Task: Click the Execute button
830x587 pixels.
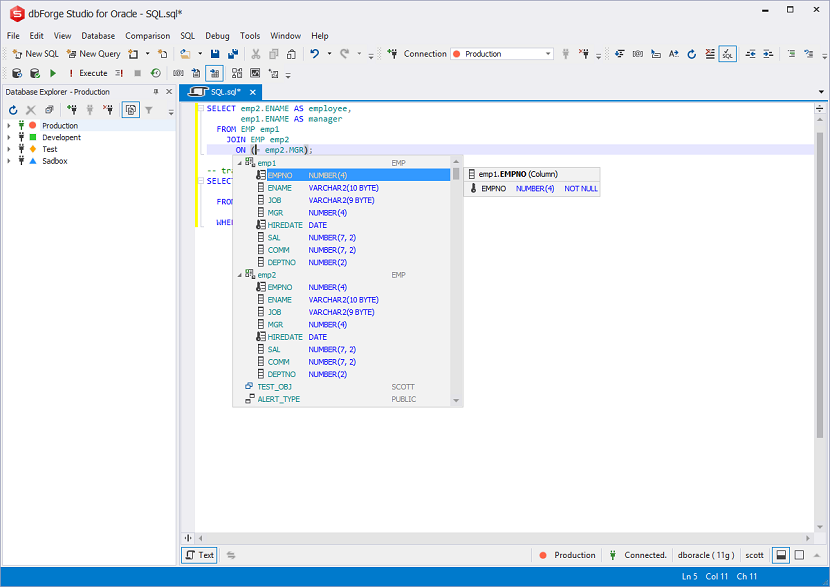Action: (88, 73)
